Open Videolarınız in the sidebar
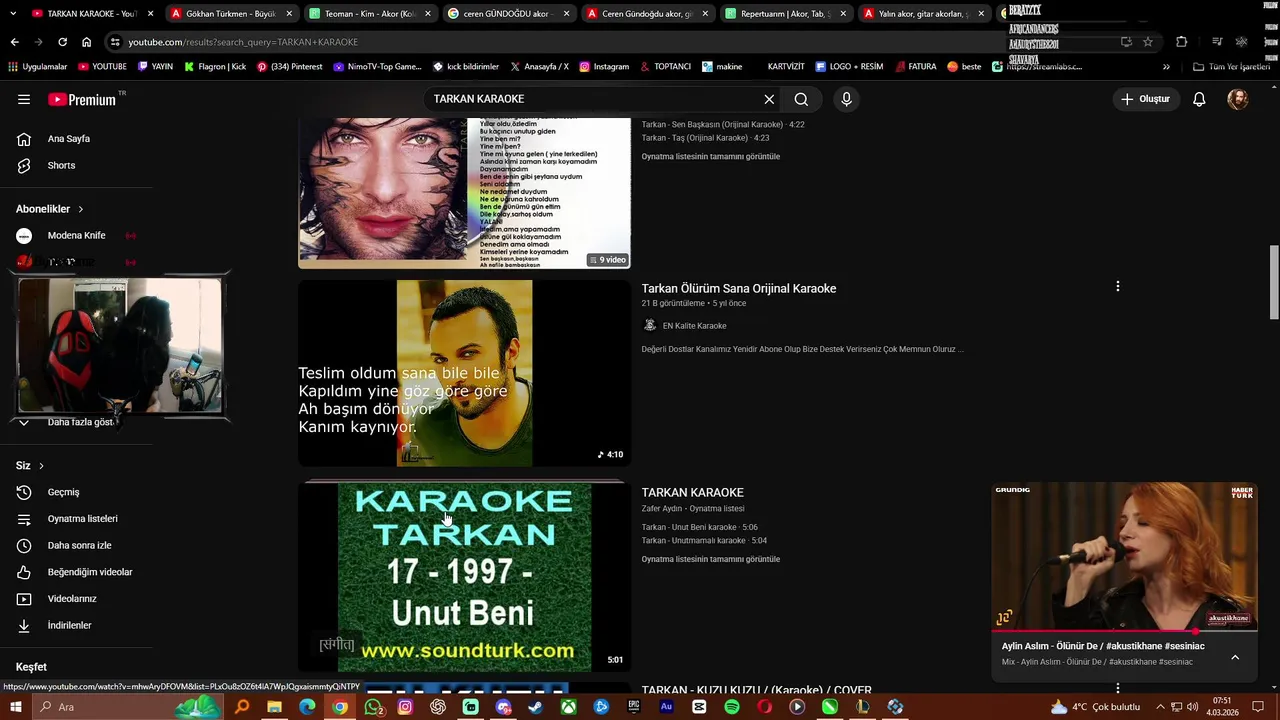 click(71, 599)
